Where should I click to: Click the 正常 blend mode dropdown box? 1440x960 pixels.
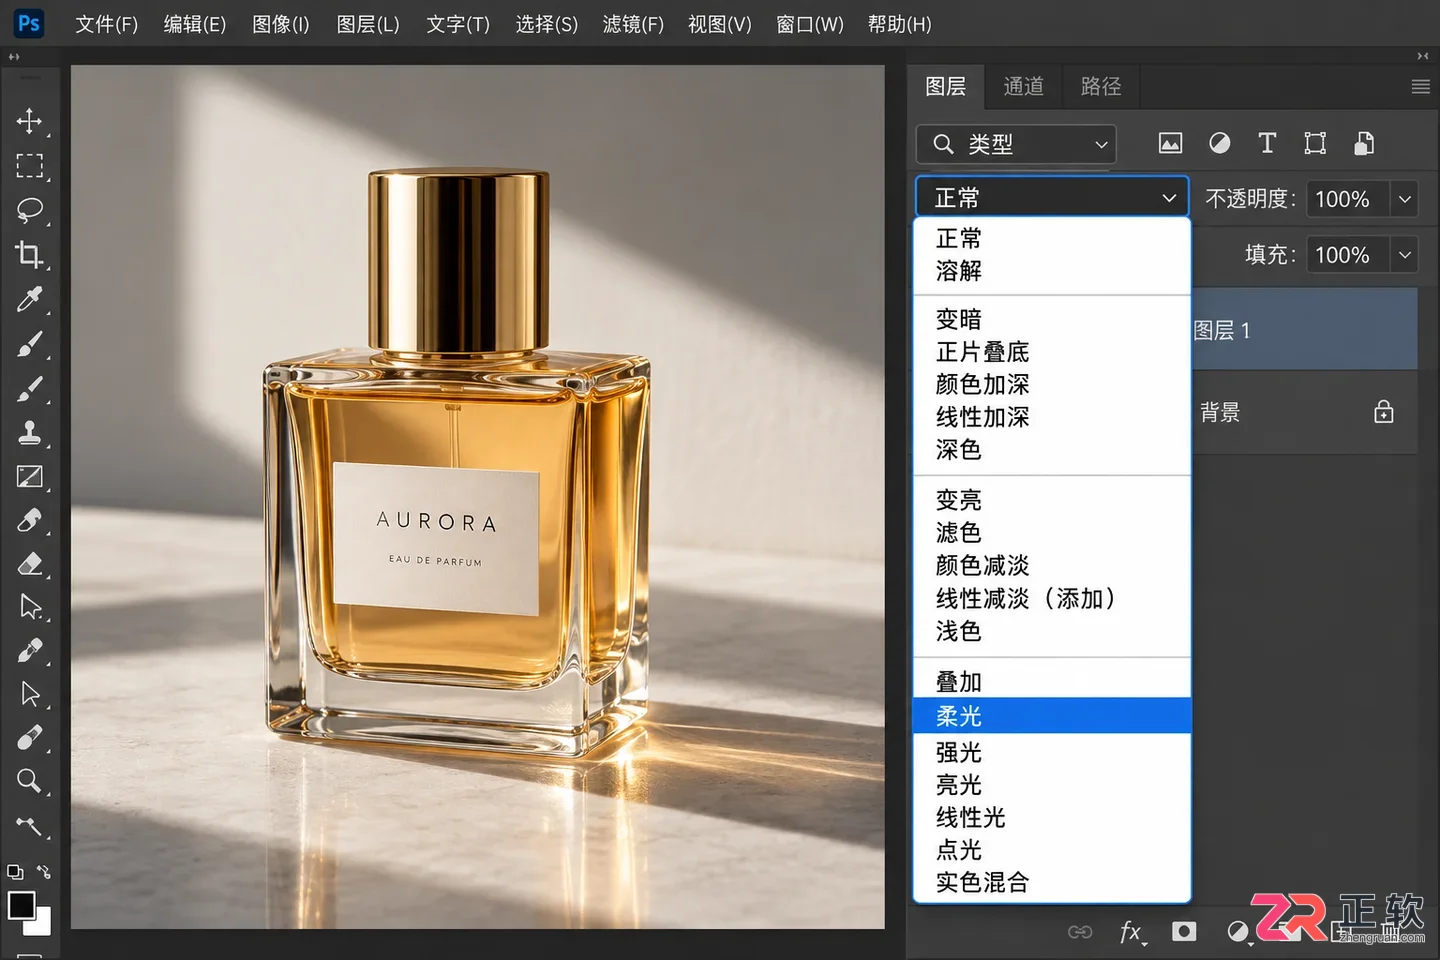[x=1052, y=198]
